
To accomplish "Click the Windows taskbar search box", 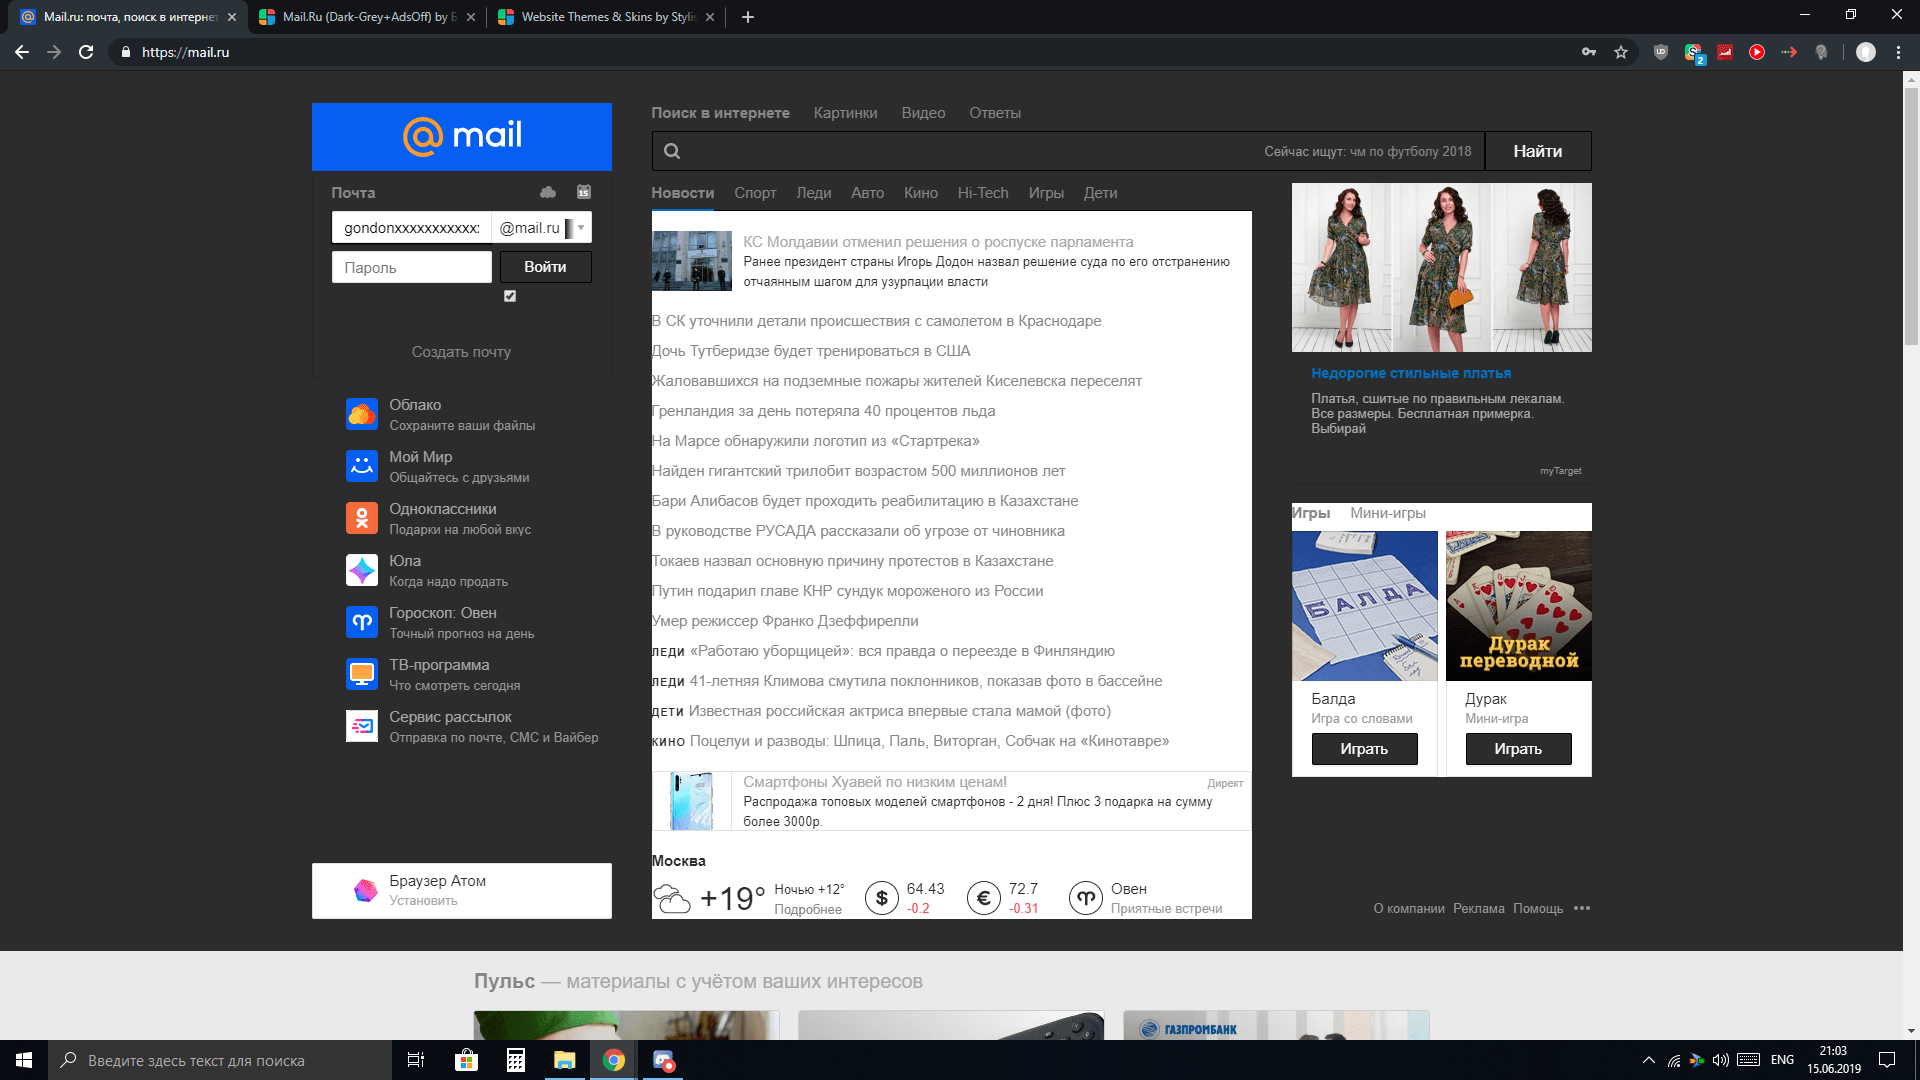I will [x=220, y=1060].
